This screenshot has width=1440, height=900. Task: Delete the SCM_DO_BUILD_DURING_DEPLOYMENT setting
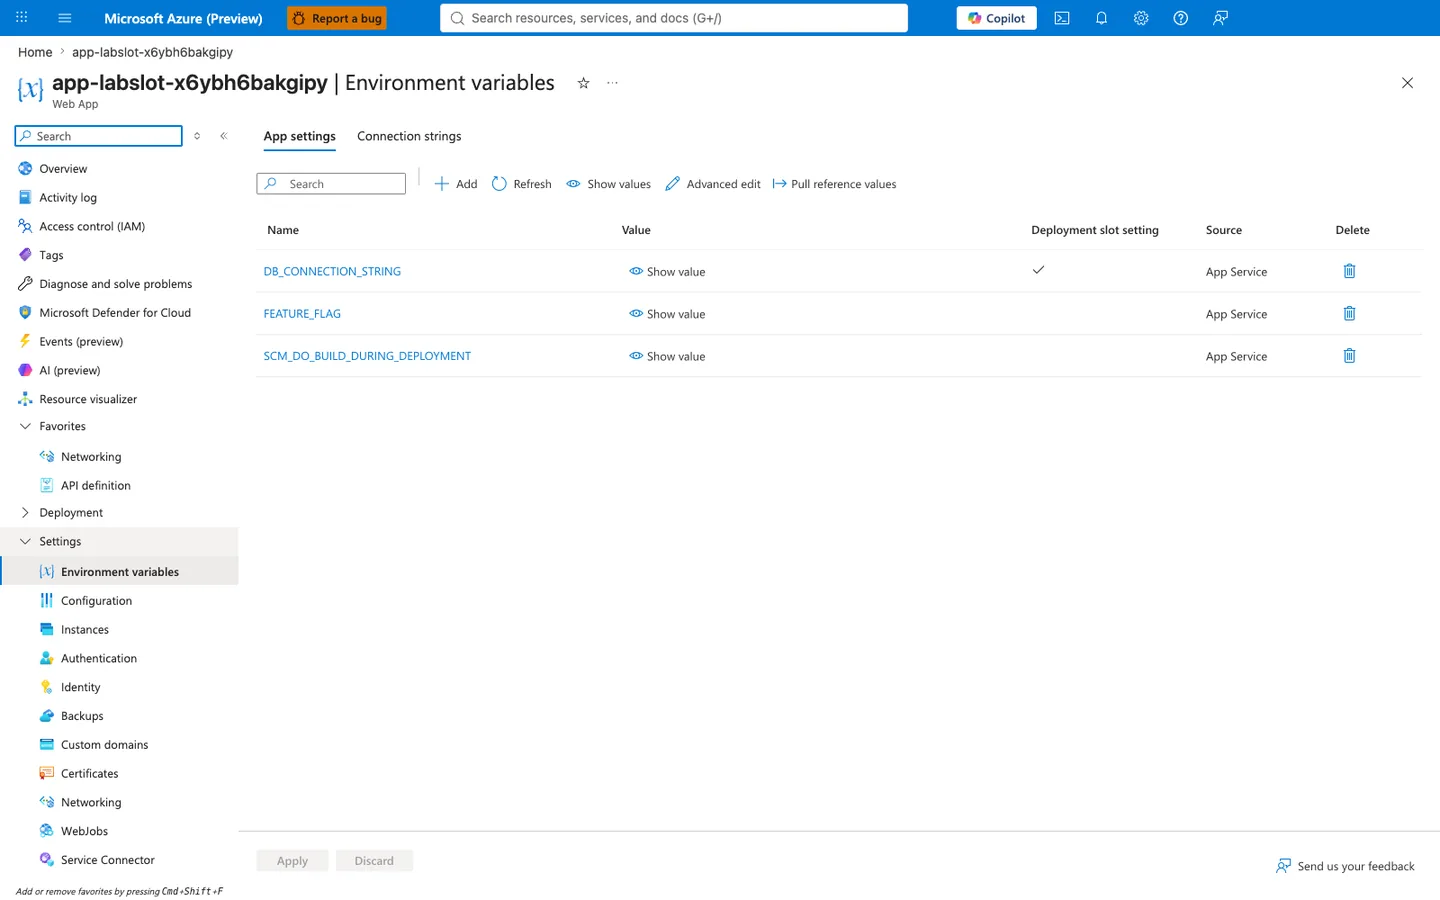click(1349, 356)
